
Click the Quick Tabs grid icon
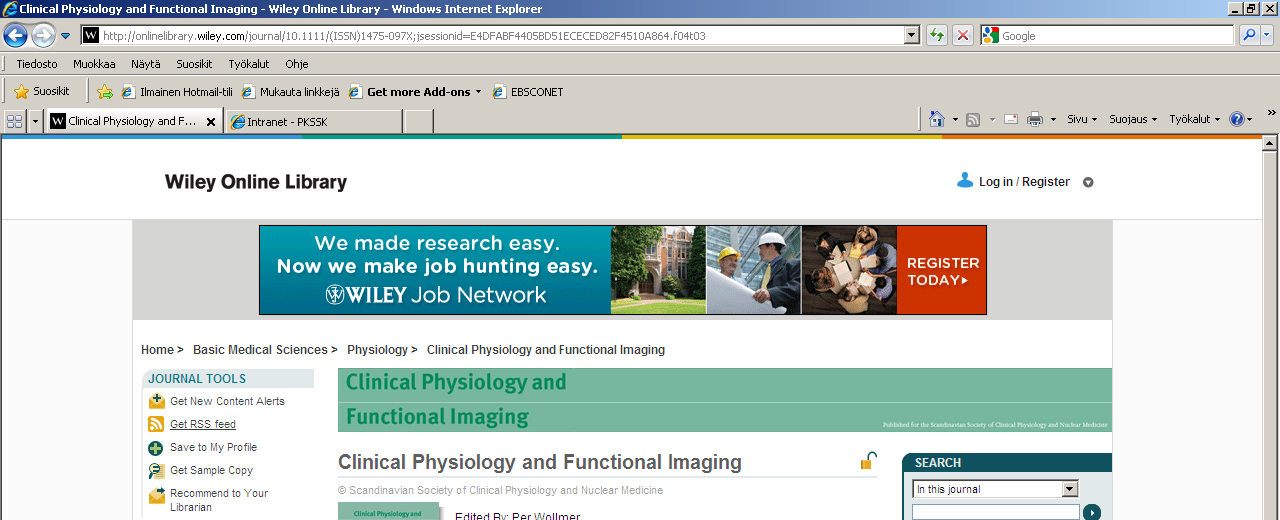click(x=15, y=121)
